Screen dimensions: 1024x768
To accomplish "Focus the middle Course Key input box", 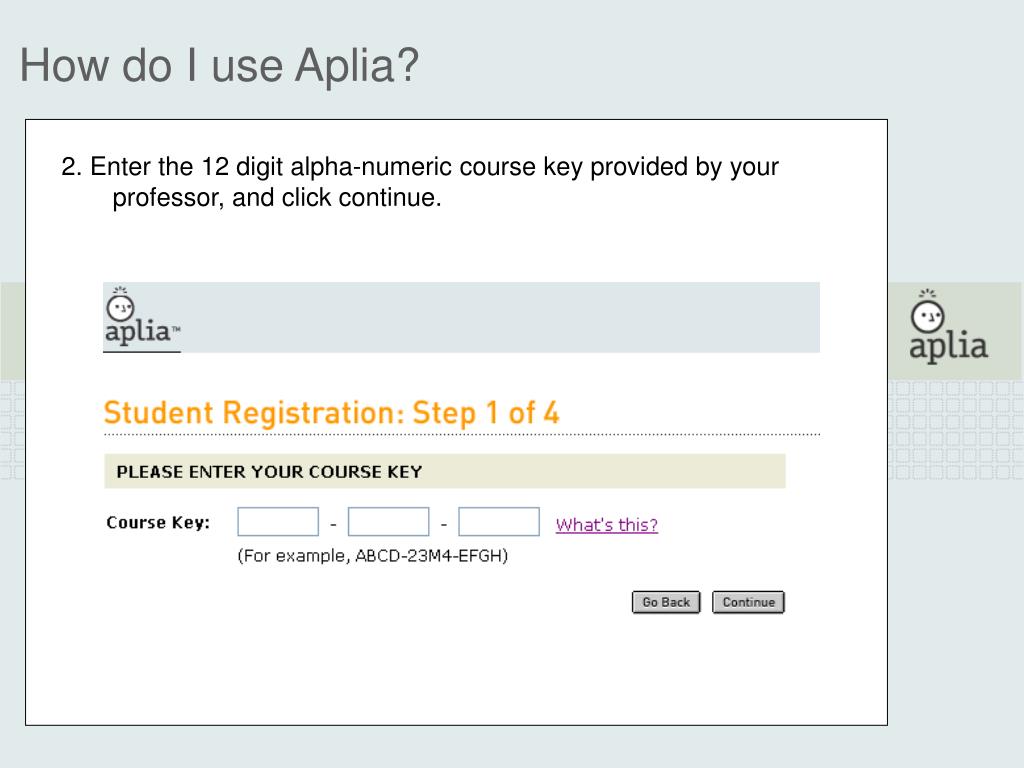I will [389, 522].
